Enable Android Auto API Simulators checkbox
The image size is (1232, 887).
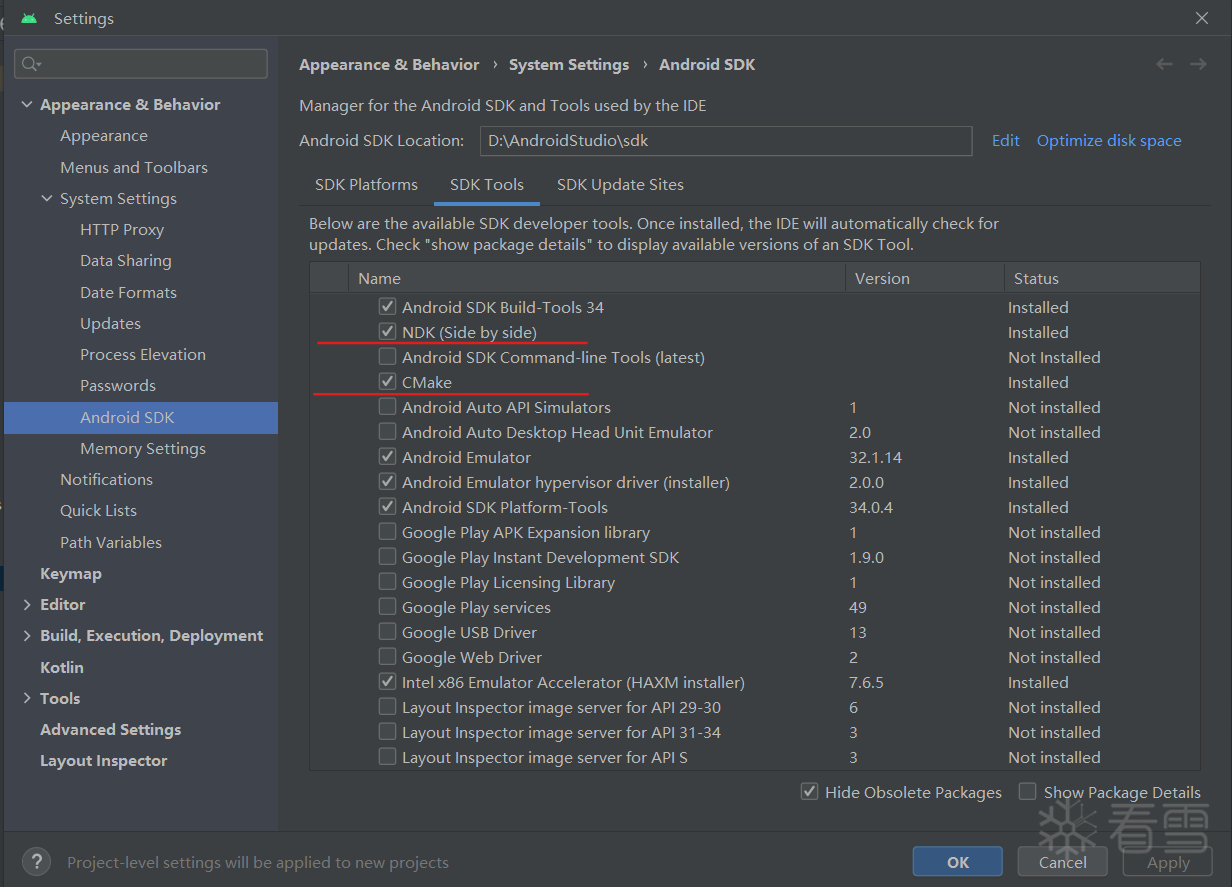pyautogui.click(x=387, y=407)
